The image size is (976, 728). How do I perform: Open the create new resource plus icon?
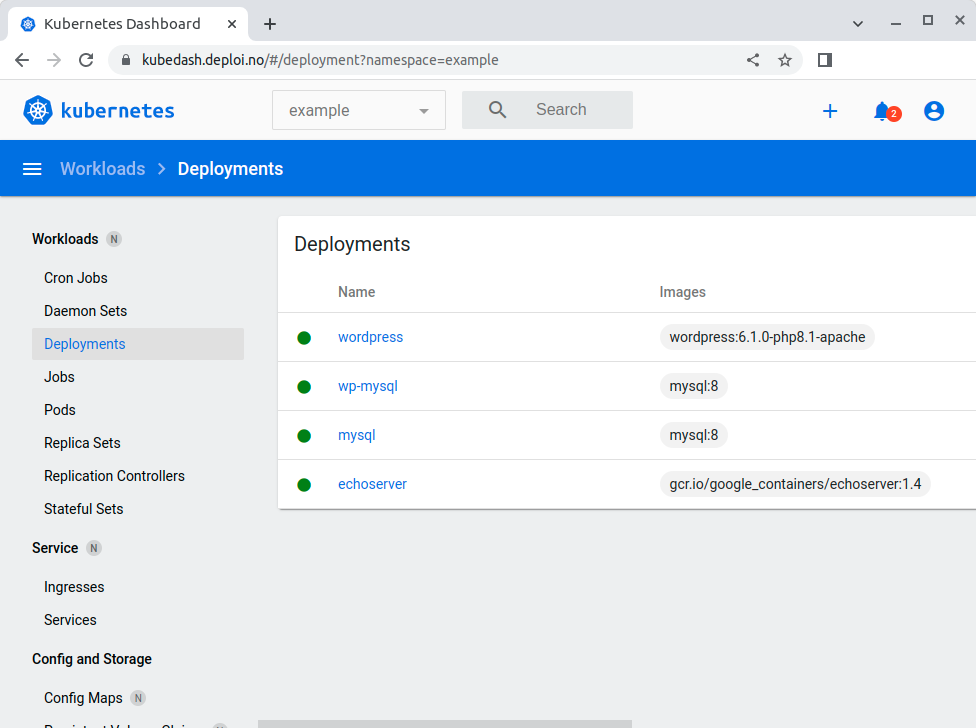(830, 111)
